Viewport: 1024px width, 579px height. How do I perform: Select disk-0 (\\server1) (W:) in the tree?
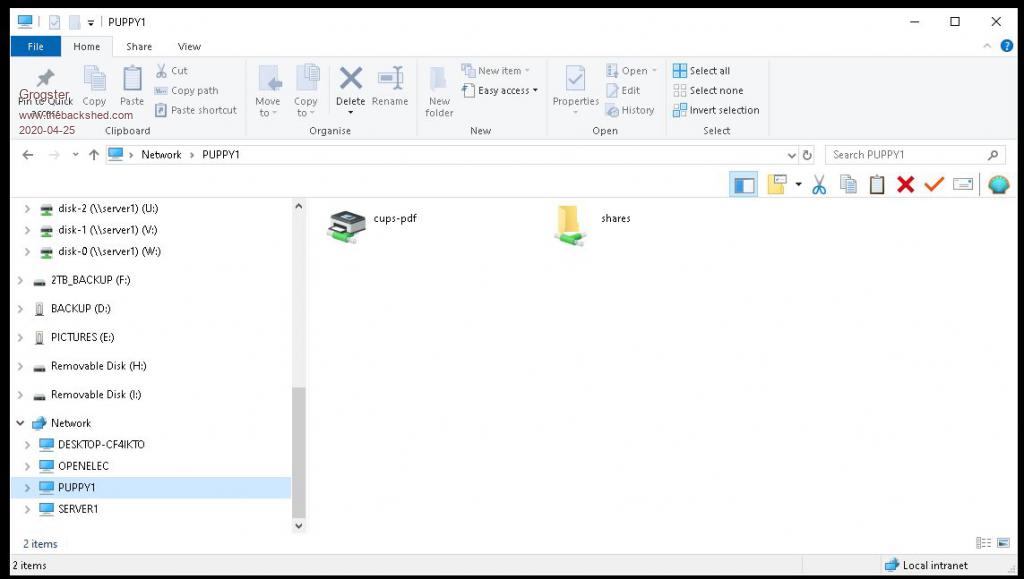click(x=109, y=251)
